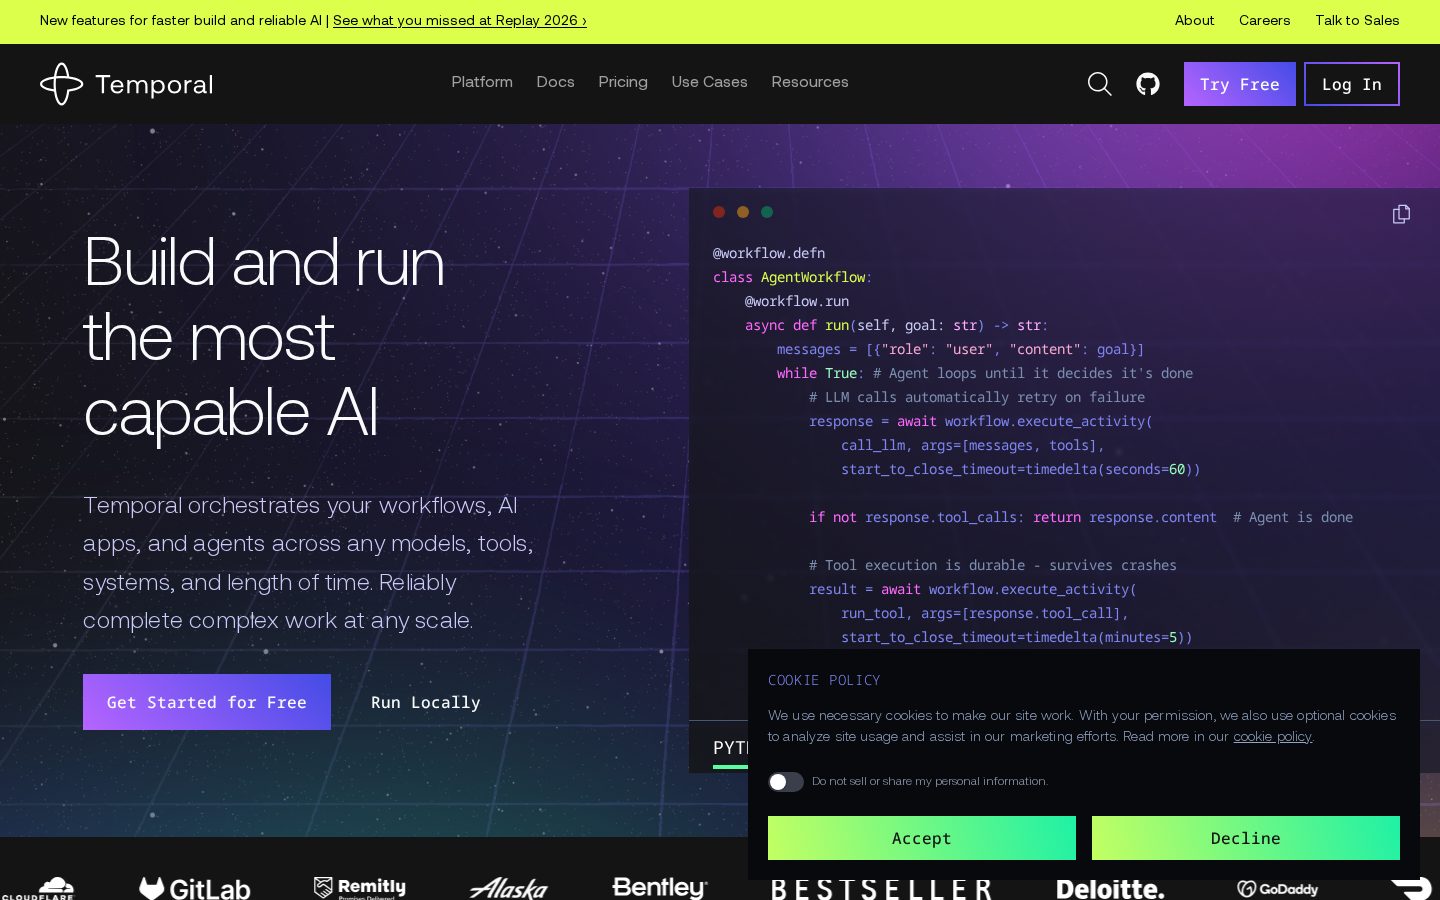Open the Careers link
This screenshot has height=900, width=1440.
pos(1264,20)
